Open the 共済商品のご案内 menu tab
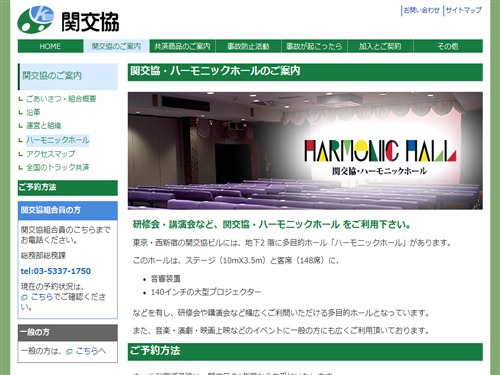The image size is (500, 375). click(x=182, y=46)
